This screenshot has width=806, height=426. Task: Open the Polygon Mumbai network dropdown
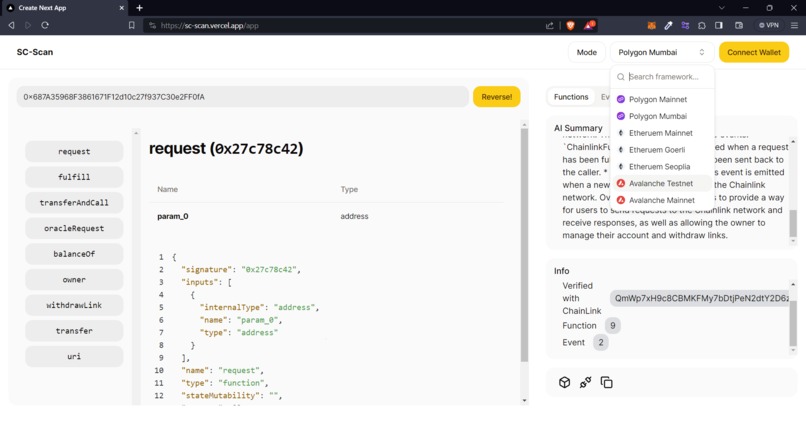click(662, 52)
